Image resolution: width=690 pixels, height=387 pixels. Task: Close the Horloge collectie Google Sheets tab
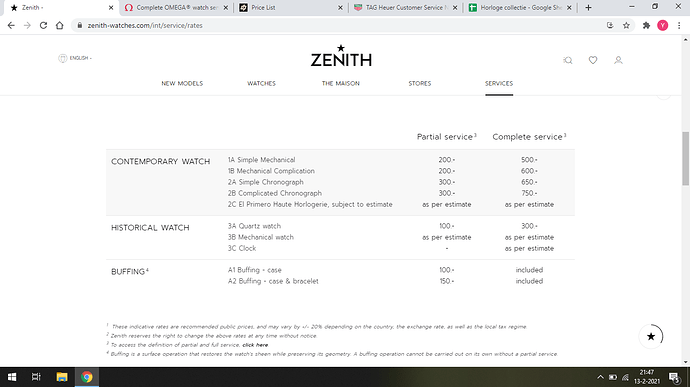click(x=569, y=7)
